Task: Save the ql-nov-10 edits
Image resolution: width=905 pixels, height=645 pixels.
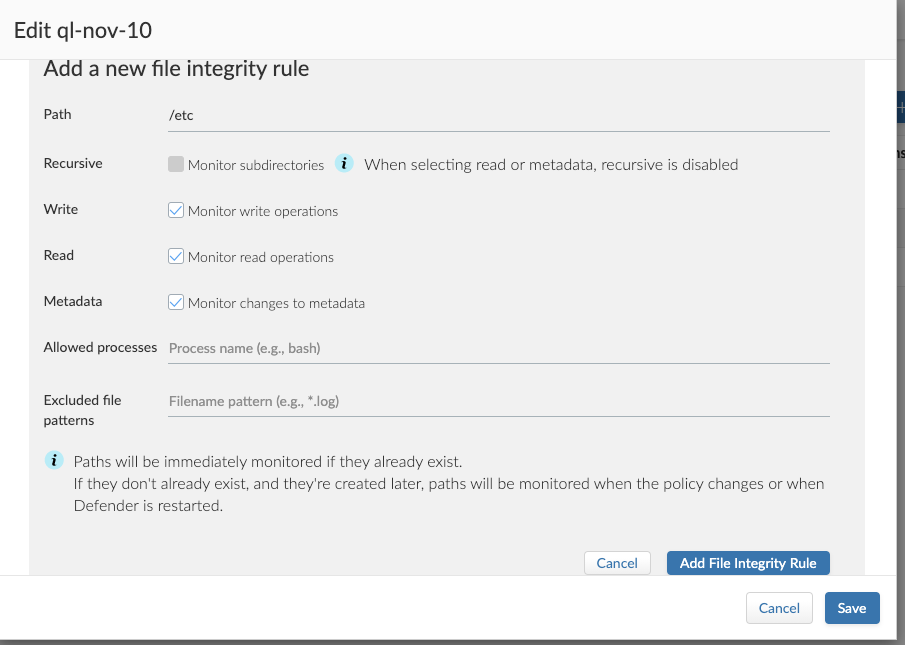Action: 852,608
